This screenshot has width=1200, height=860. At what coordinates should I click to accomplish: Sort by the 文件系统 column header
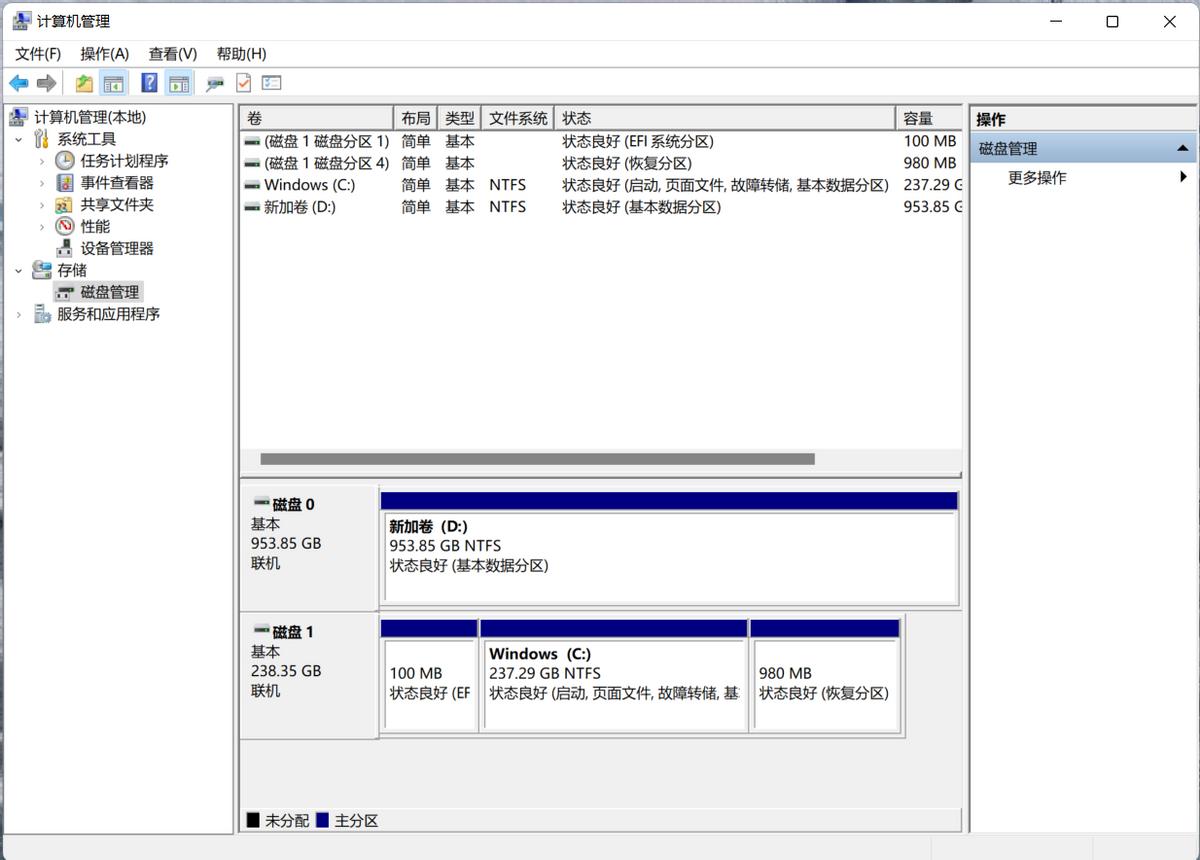point(517,118)
